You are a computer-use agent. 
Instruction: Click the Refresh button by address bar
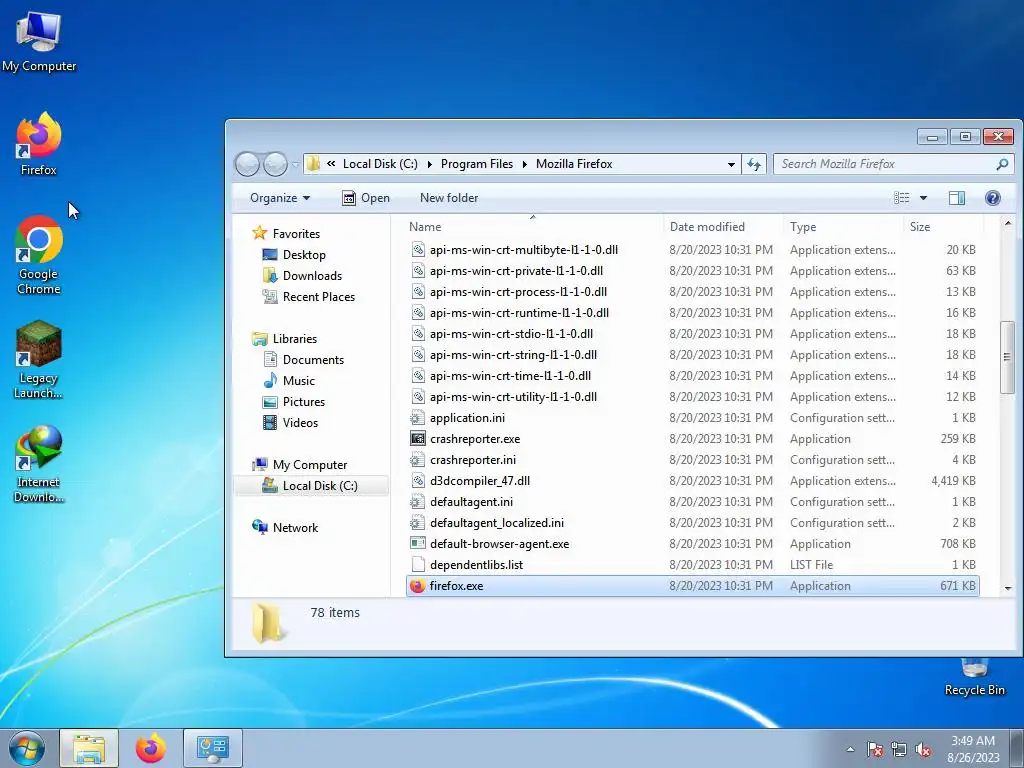(x=754, y=164)
